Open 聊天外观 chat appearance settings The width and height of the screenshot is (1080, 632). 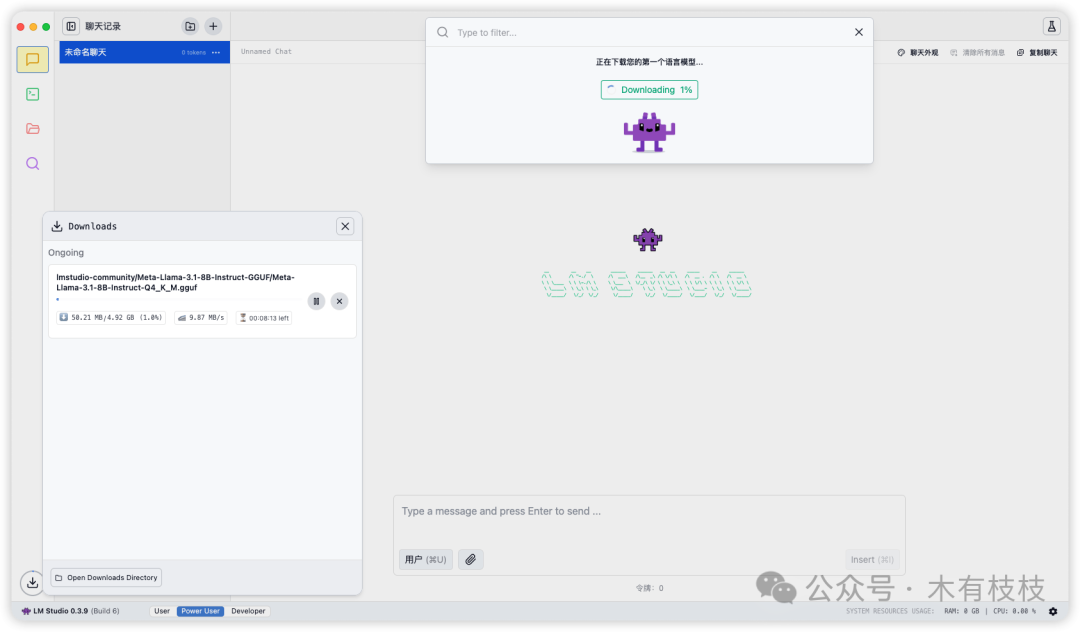click(x=918, y=52)
